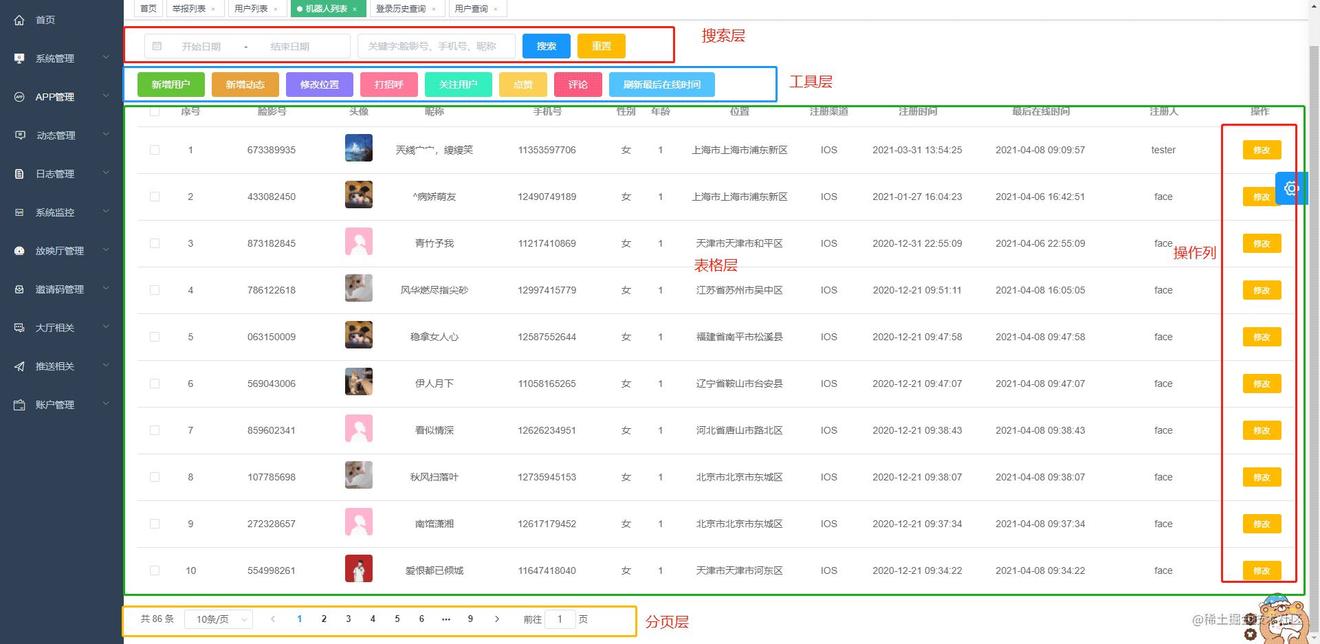Image resolution: width=1320 pixels, height=644 pixels.
Task: Toggle the select-all checkbox in table header
Action: click(x=154, y=112)
